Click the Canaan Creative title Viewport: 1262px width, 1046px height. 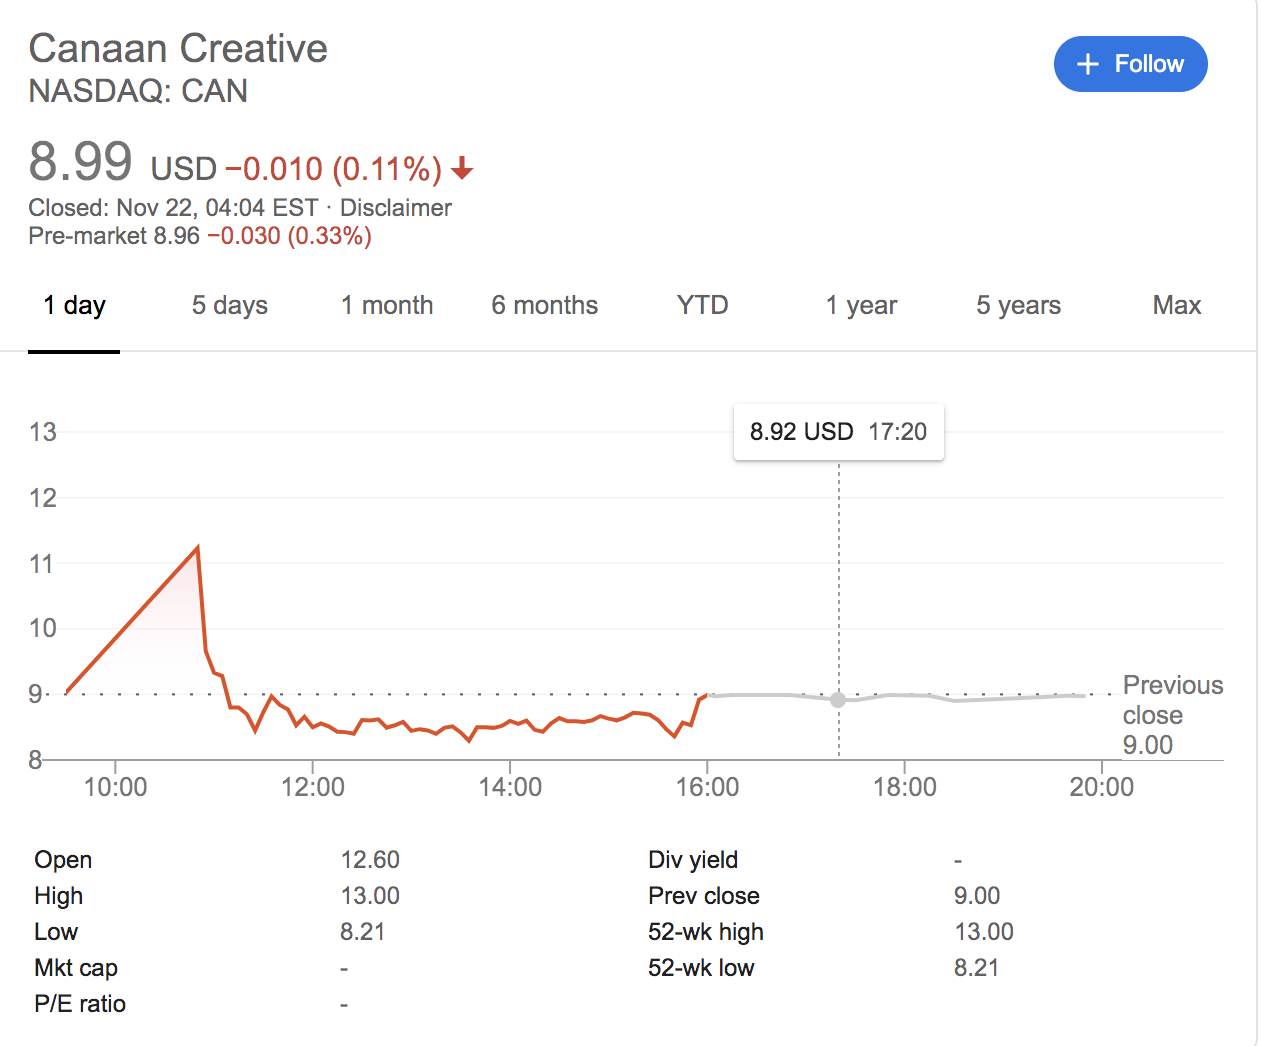pos(178,48)
